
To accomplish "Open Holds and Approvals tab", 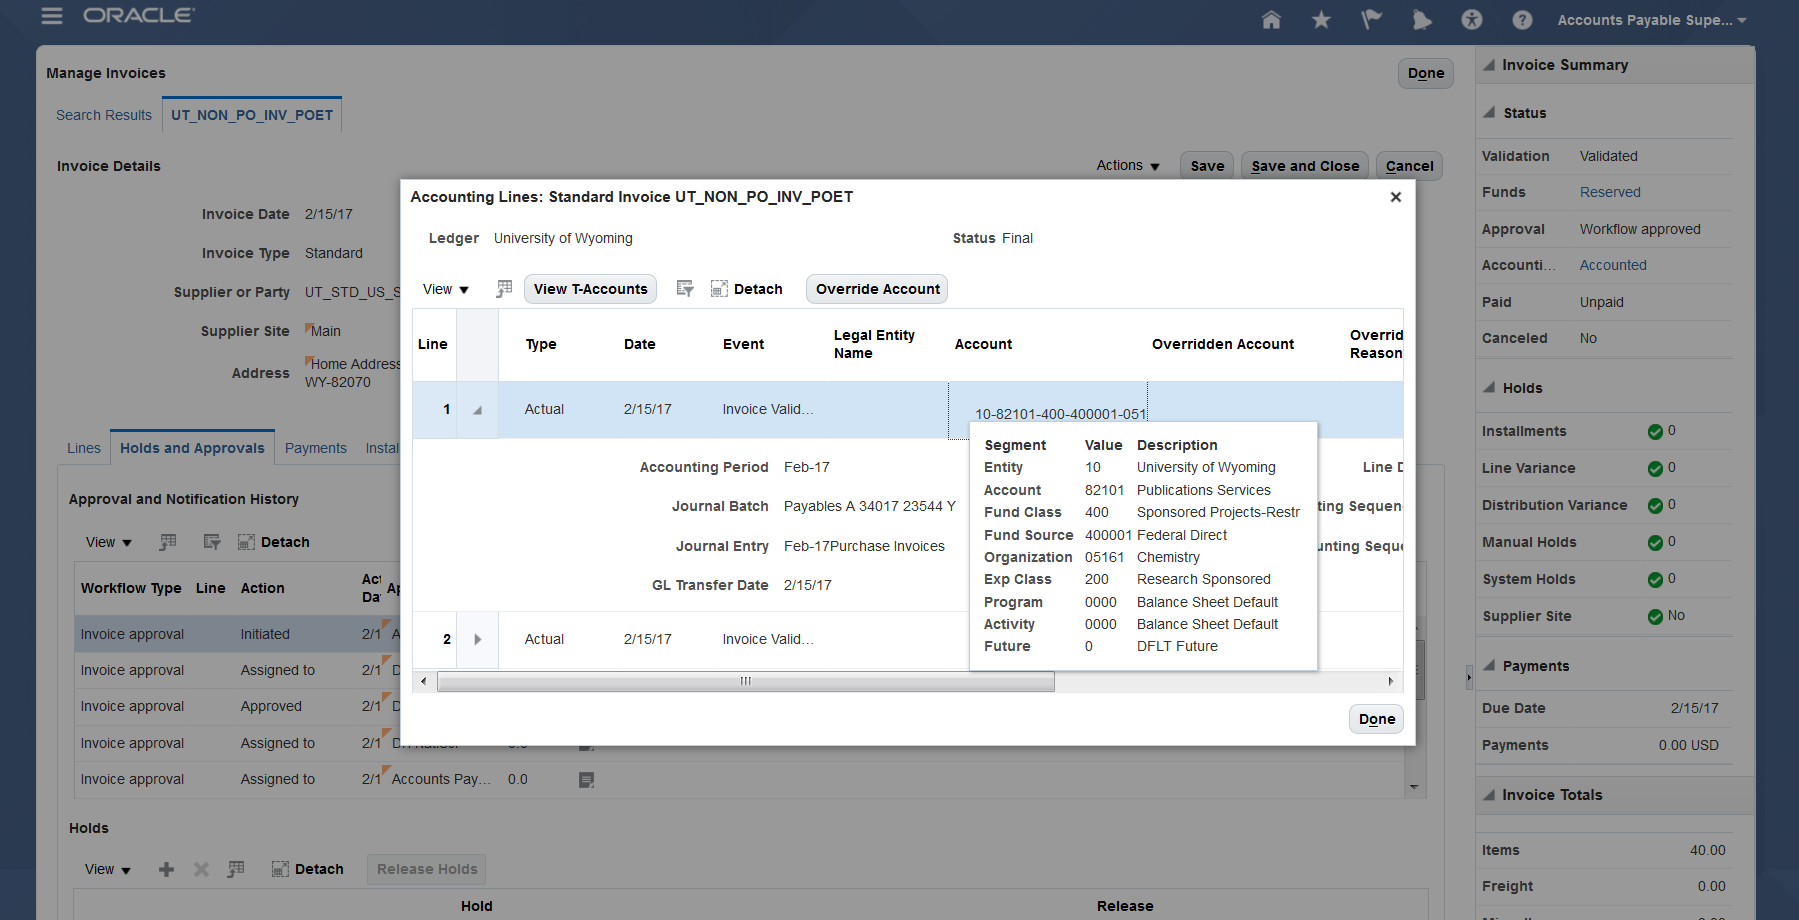I will click(192, 448).
